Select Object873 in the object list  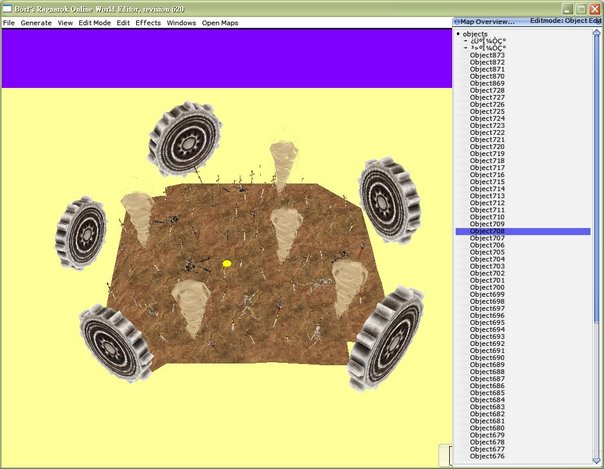(487, 55)
